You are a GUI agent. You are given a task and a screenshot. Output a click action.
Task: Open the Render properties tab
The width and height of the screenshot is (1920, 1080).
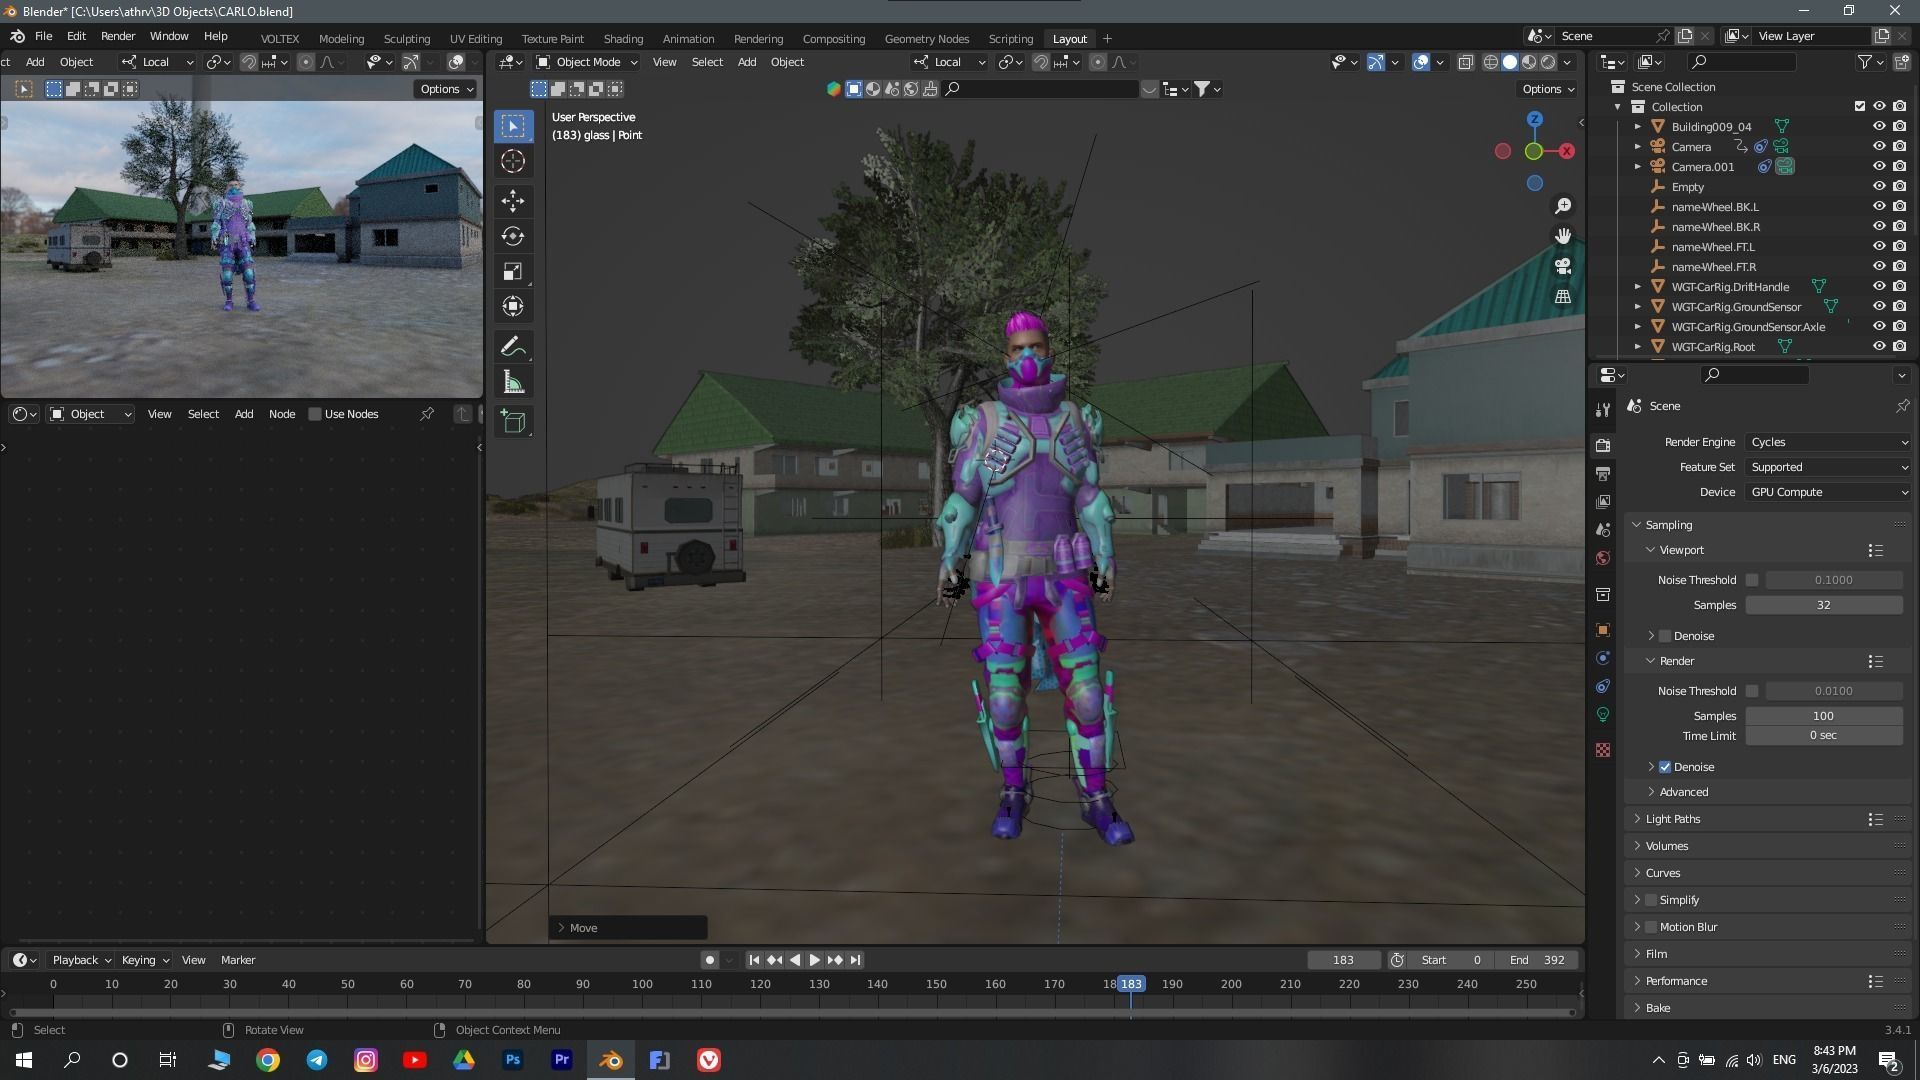(1603, 445)
